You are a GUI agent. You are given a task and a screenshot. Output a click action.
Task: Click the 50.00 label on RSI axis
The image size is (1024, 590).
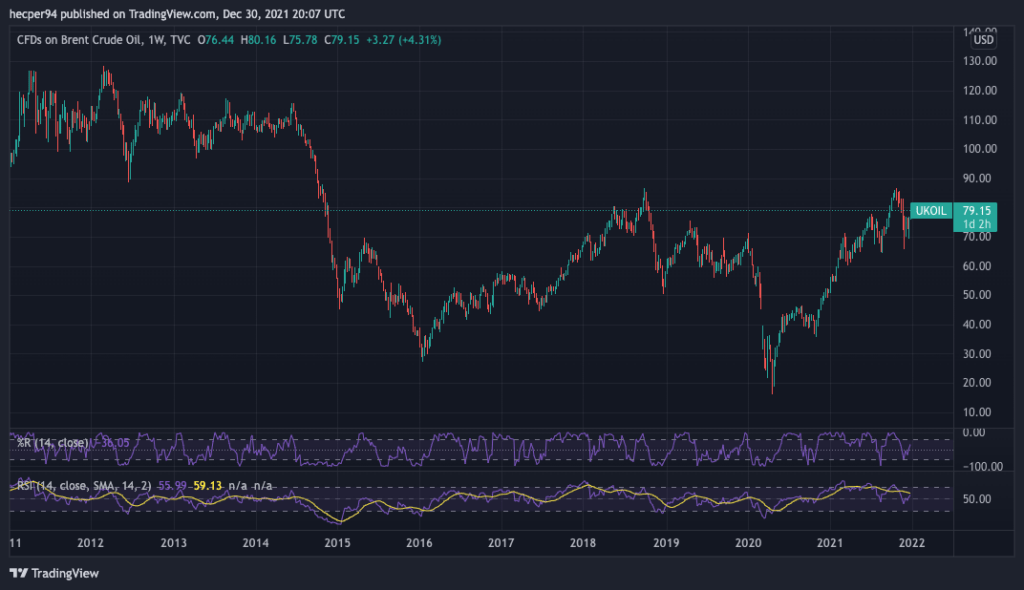point(977,499)
